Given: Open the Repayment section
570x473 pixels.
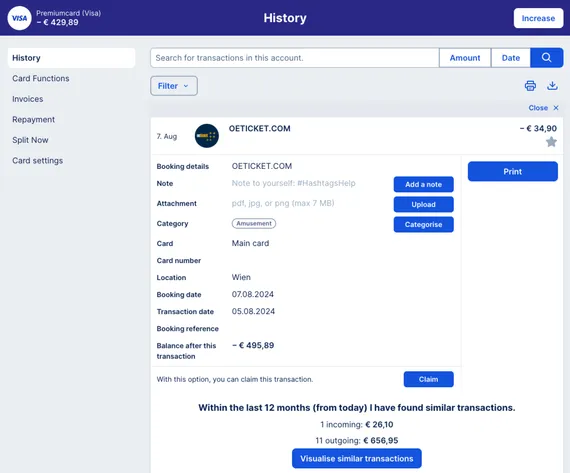Looking at the screenshot, I should pyautogui.click(x=33, y=119).
